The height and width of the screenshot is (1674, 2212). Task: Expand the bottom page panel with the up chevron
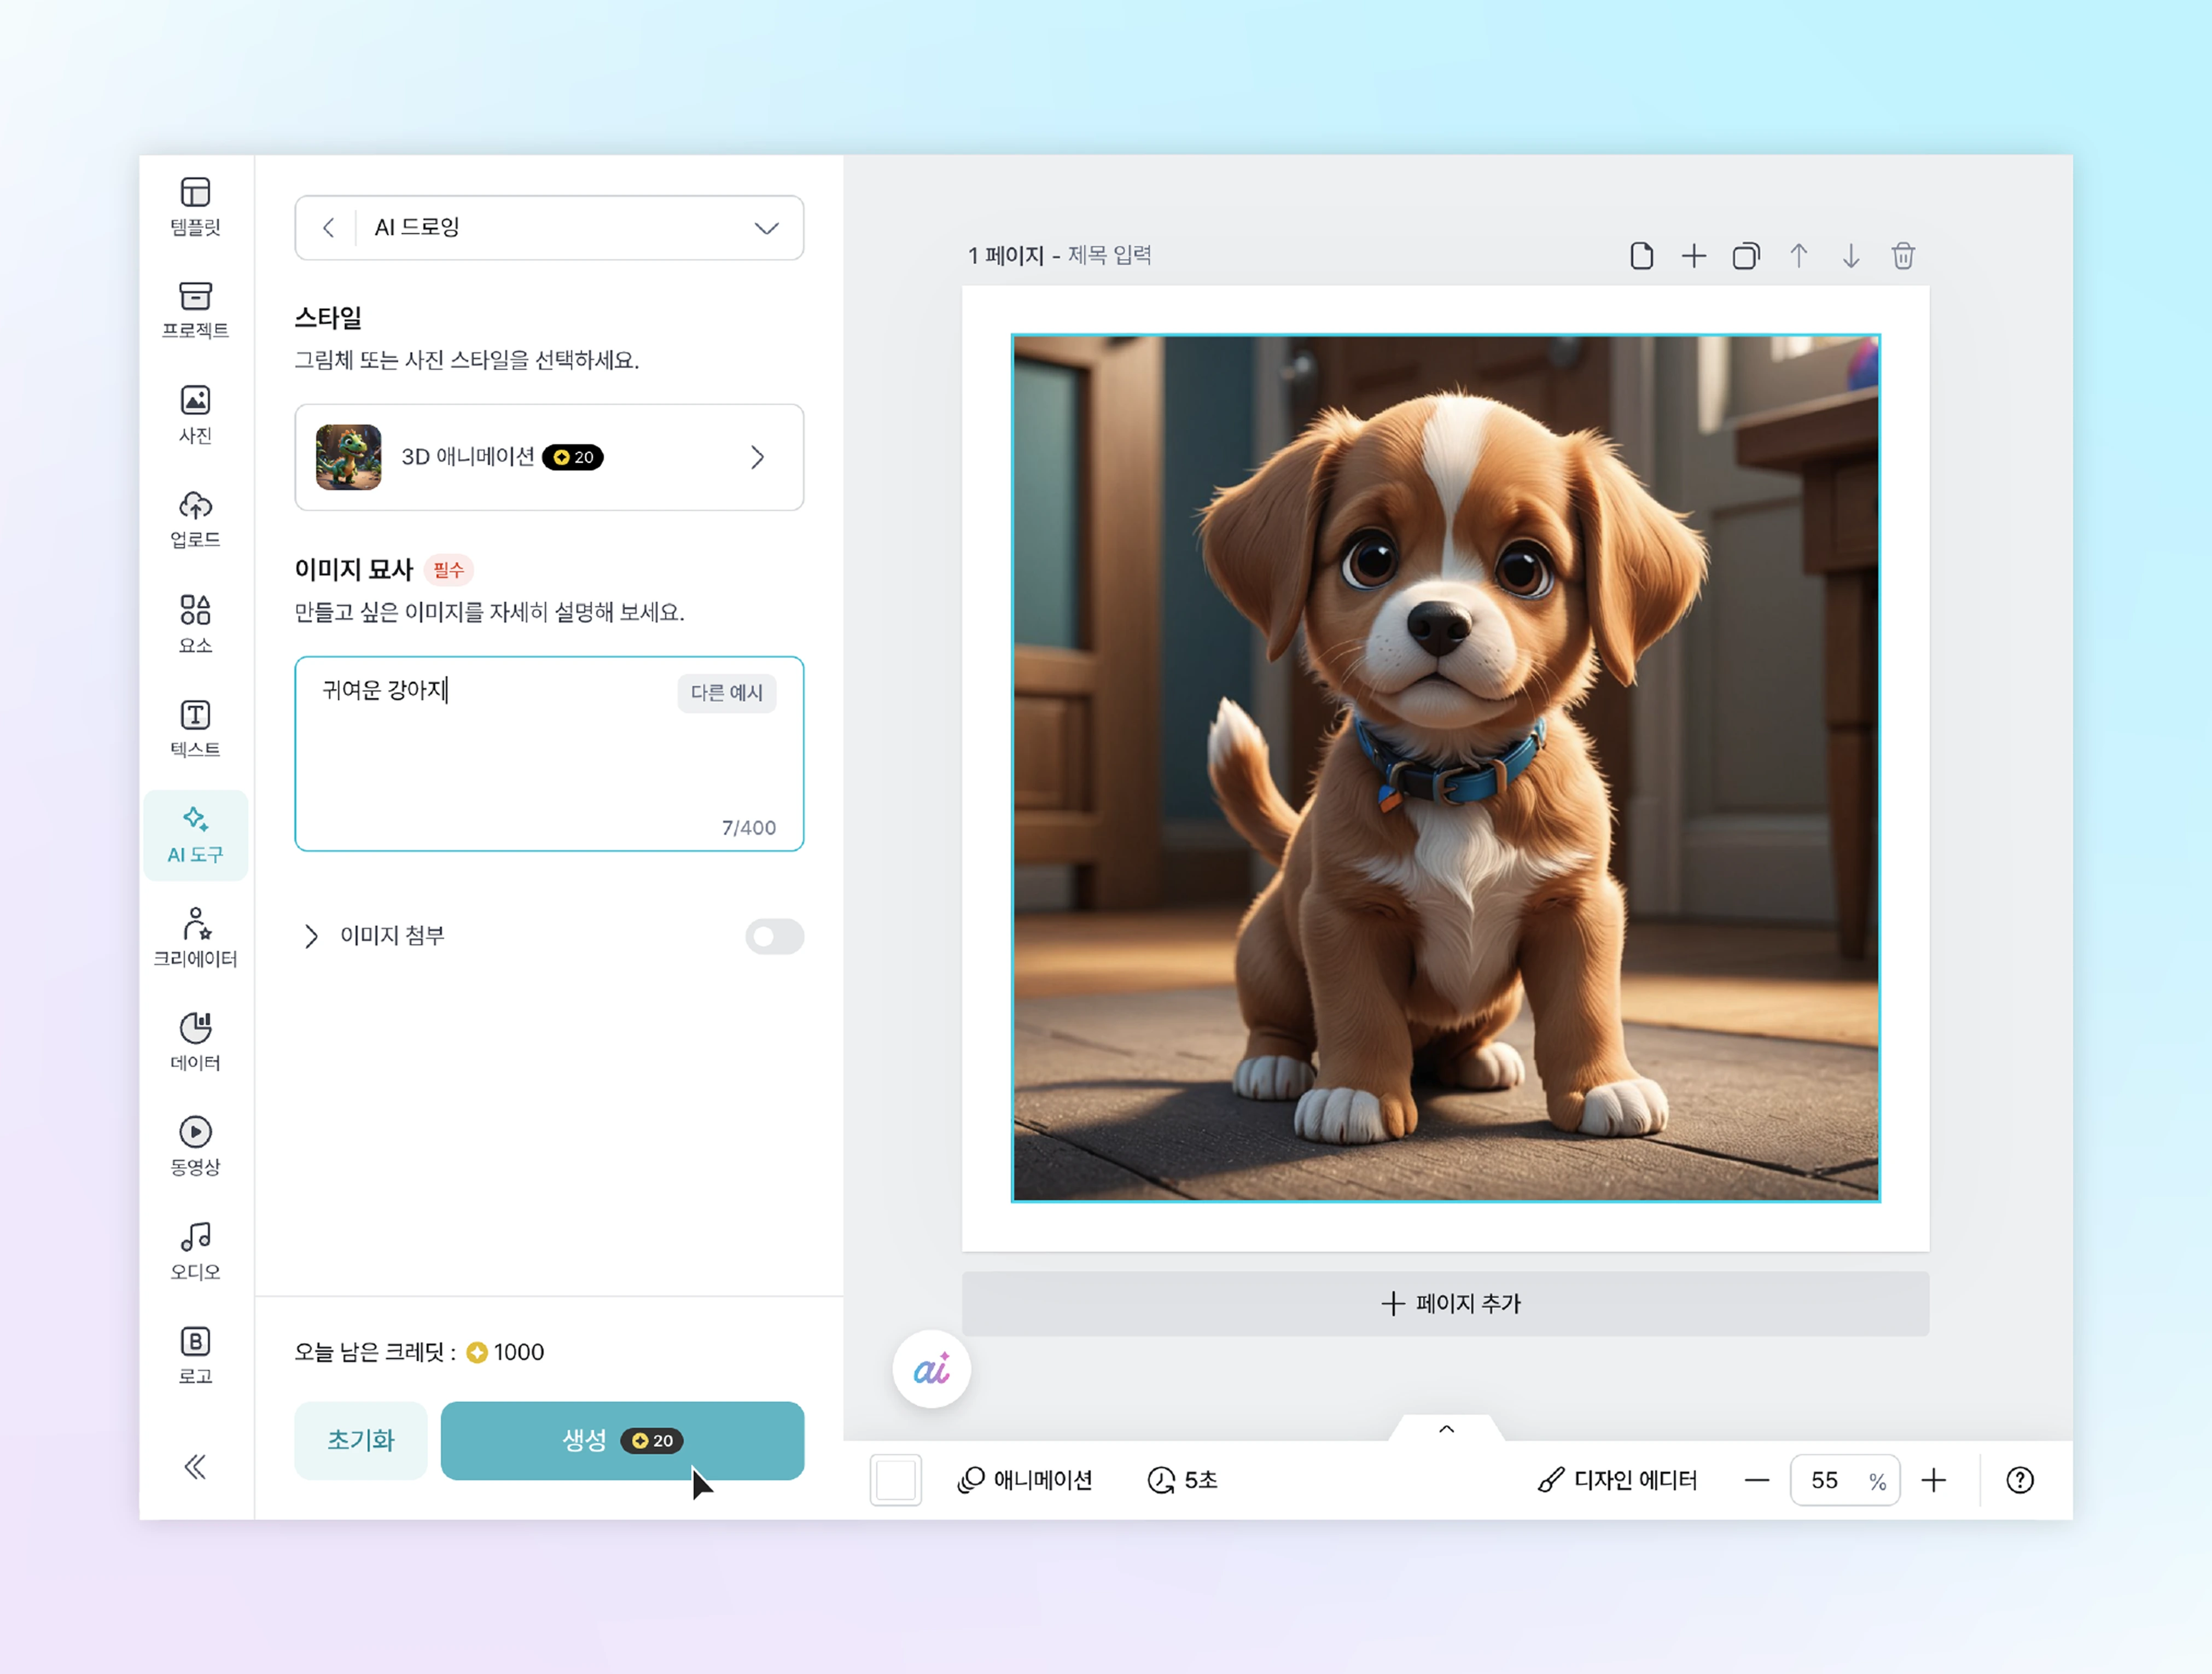pos(1446,1429)
